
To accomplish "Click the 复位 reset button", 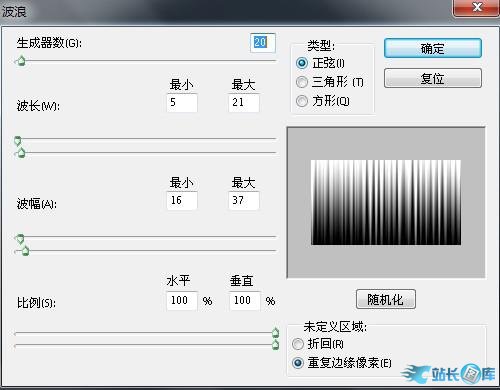I will click(x=433, y=78).
